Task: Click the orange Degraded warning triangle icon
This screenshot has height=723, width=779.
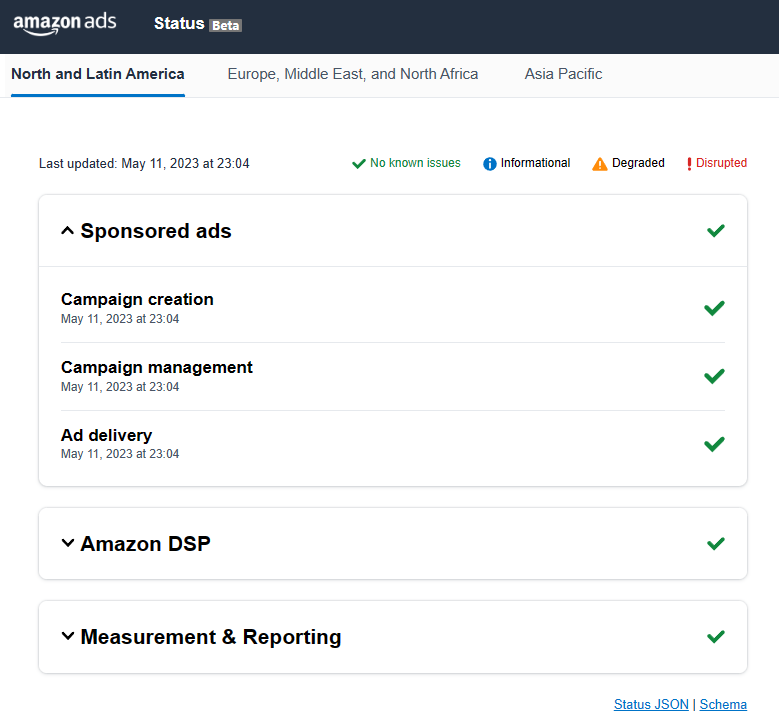Action: pos(600,163)
